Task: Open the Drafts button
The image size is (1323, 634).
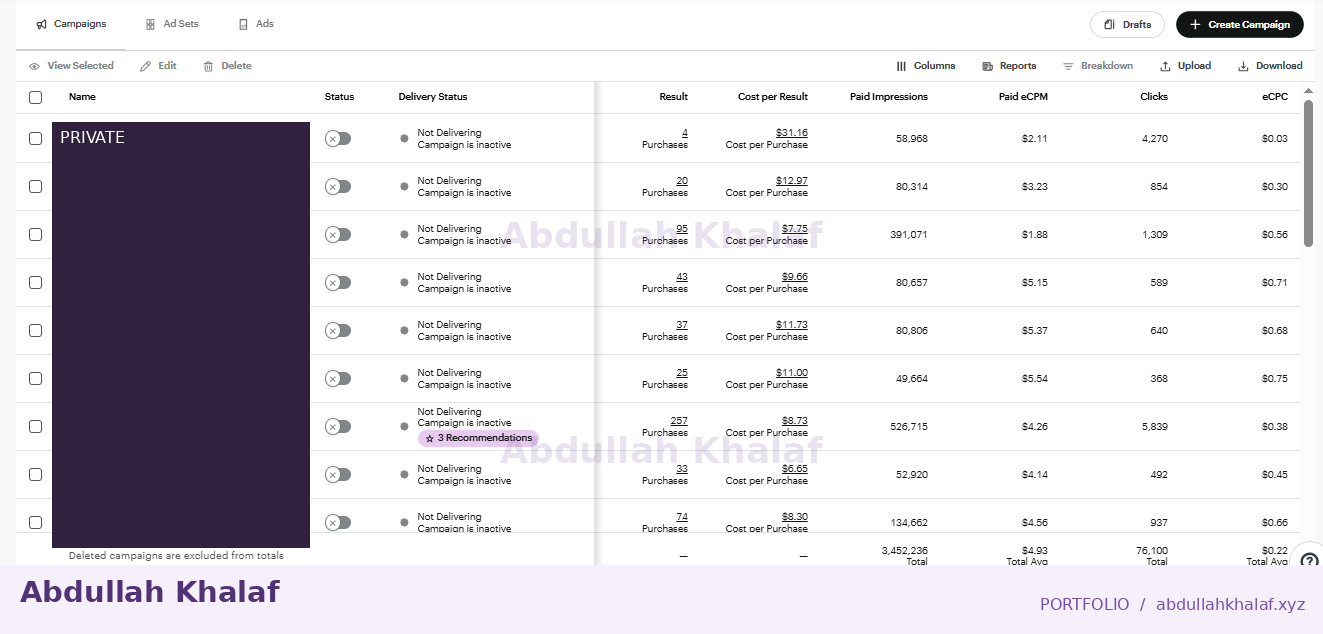Action: point(1127,24)
